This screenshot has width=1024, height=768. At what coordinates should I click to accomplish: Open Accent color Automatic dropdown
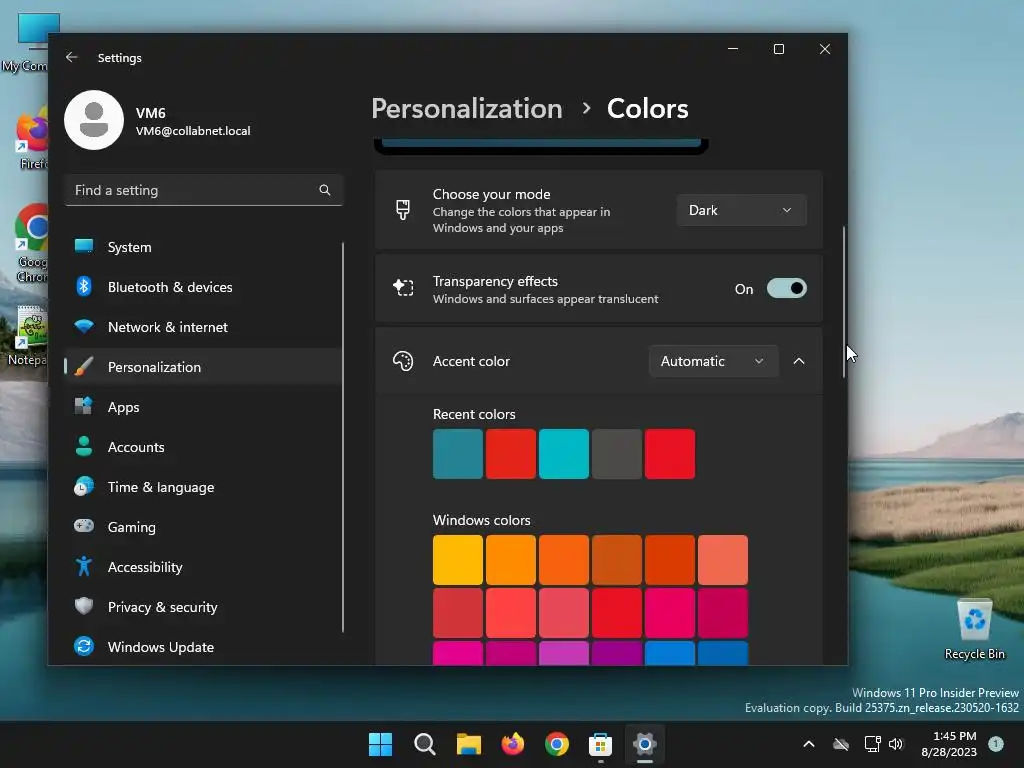[x=713, y=361]
